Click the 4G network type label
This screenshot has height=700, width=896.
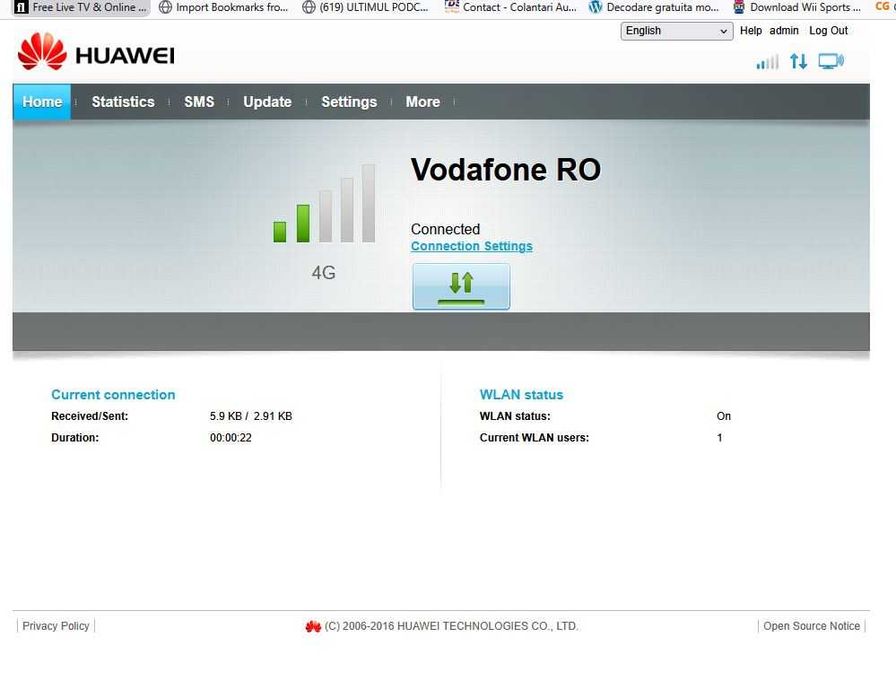click(x=323, y=273)
